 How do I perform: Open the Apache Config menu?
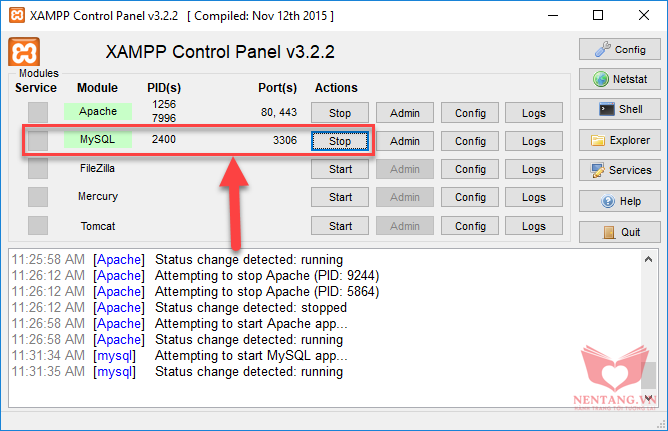470,113
